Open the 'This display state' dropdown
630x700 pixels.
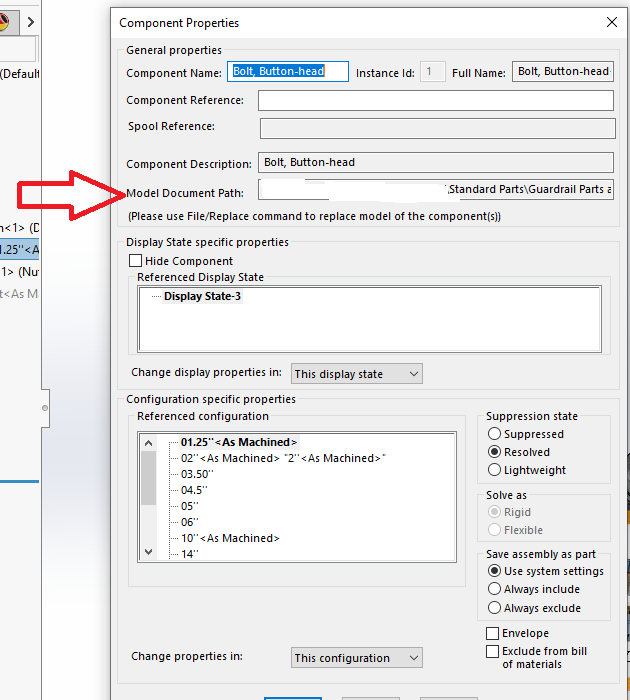[356, 374]
